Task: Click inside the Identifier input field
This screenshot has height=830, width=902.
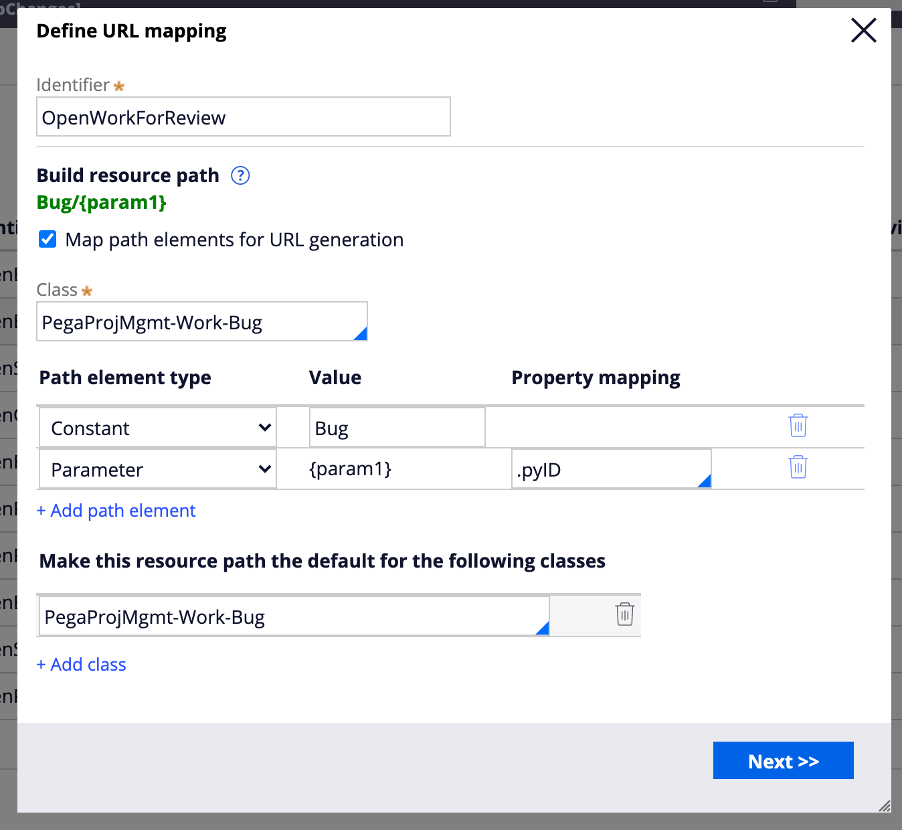Action: click(243, 116)
